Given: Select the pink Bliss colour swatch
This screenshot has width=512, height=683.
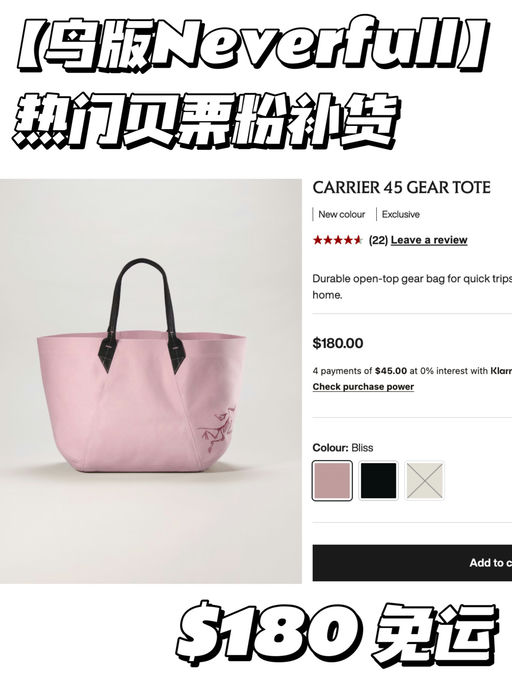Looking at the screenshot, I should 332,480.
